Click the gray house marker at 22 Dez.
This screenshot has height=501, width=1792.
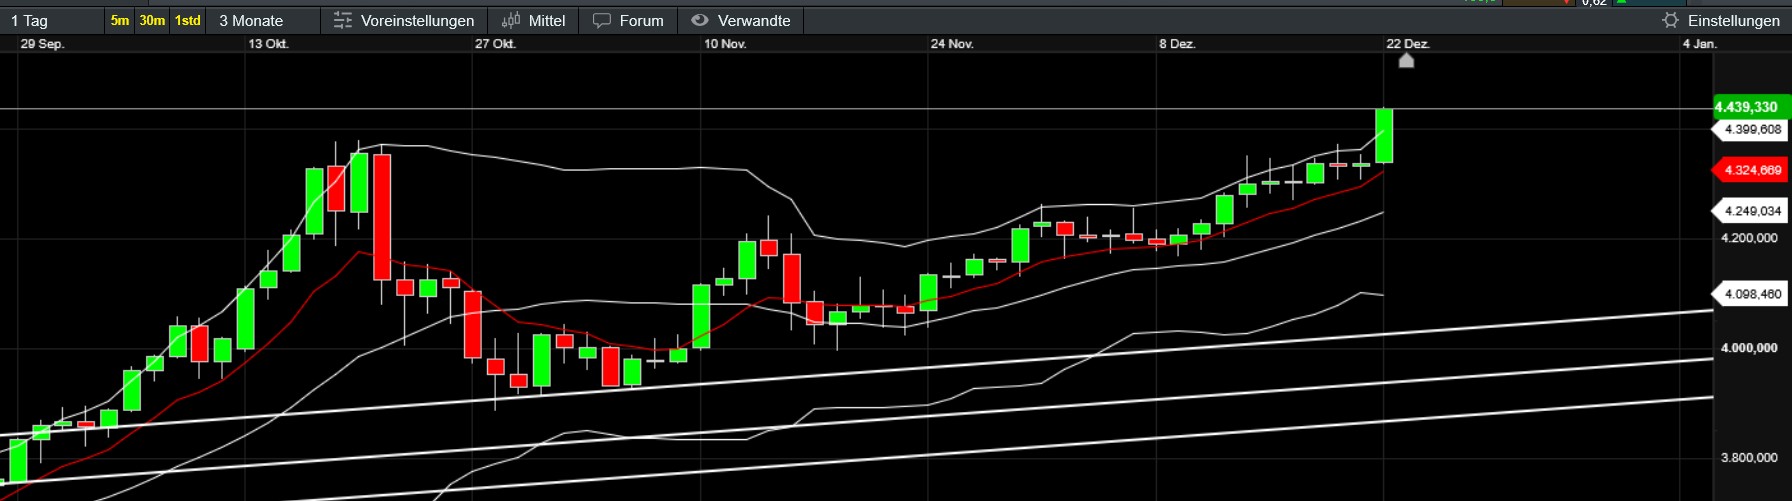(1406, 61)
